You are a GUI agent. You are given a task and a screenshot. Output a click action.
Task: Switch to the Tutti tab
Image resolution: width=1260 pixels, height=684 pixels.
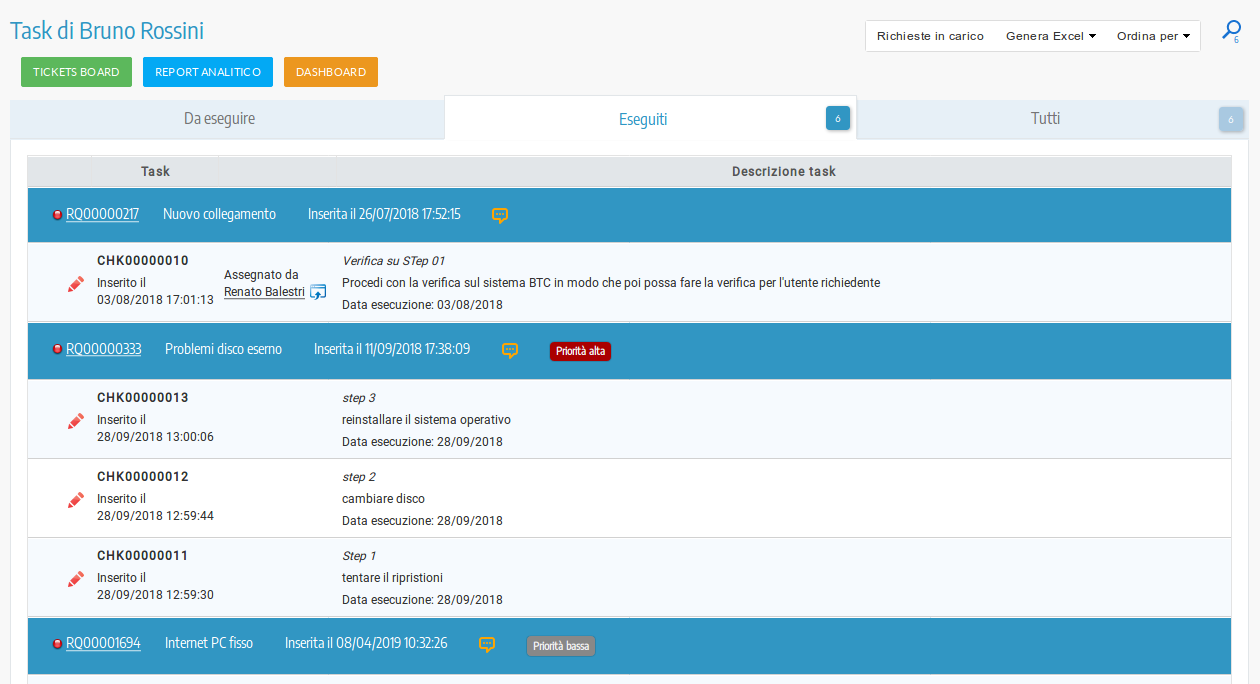[x=1045, y=119]
